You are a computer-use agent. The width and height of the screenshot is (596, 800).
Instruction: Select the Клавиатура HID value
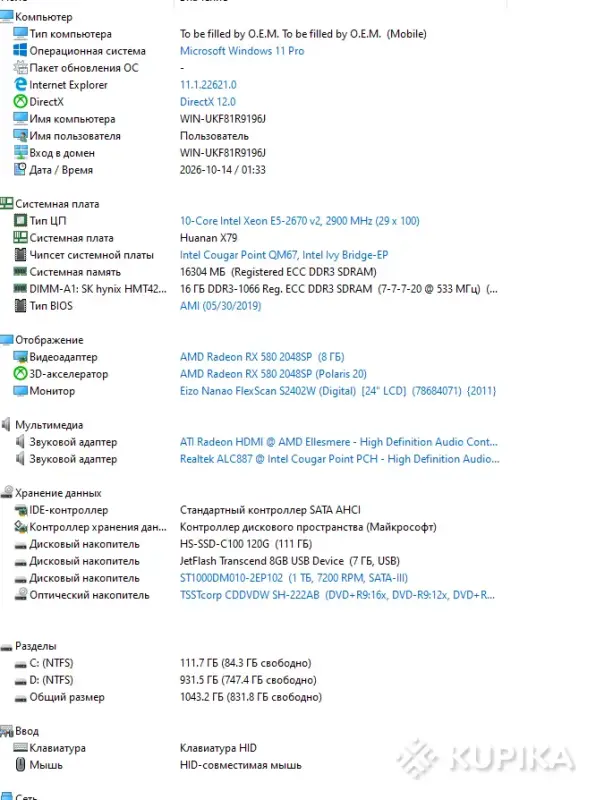(218, 747)
